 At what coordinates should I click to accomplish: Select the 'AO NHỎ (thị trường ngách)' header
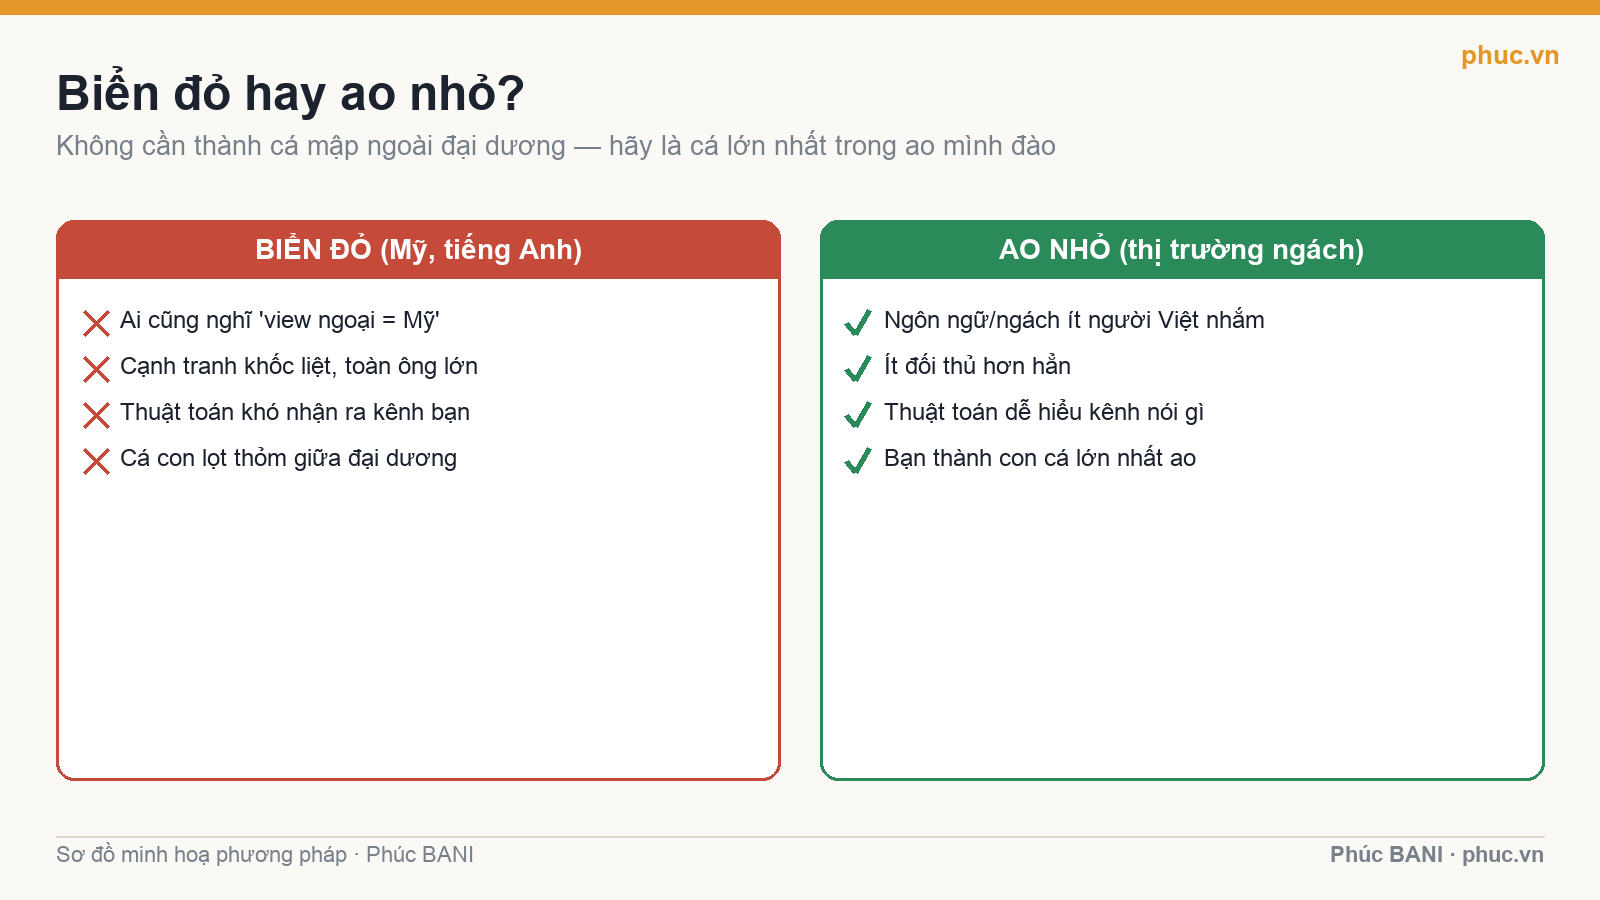[1182, 249]
